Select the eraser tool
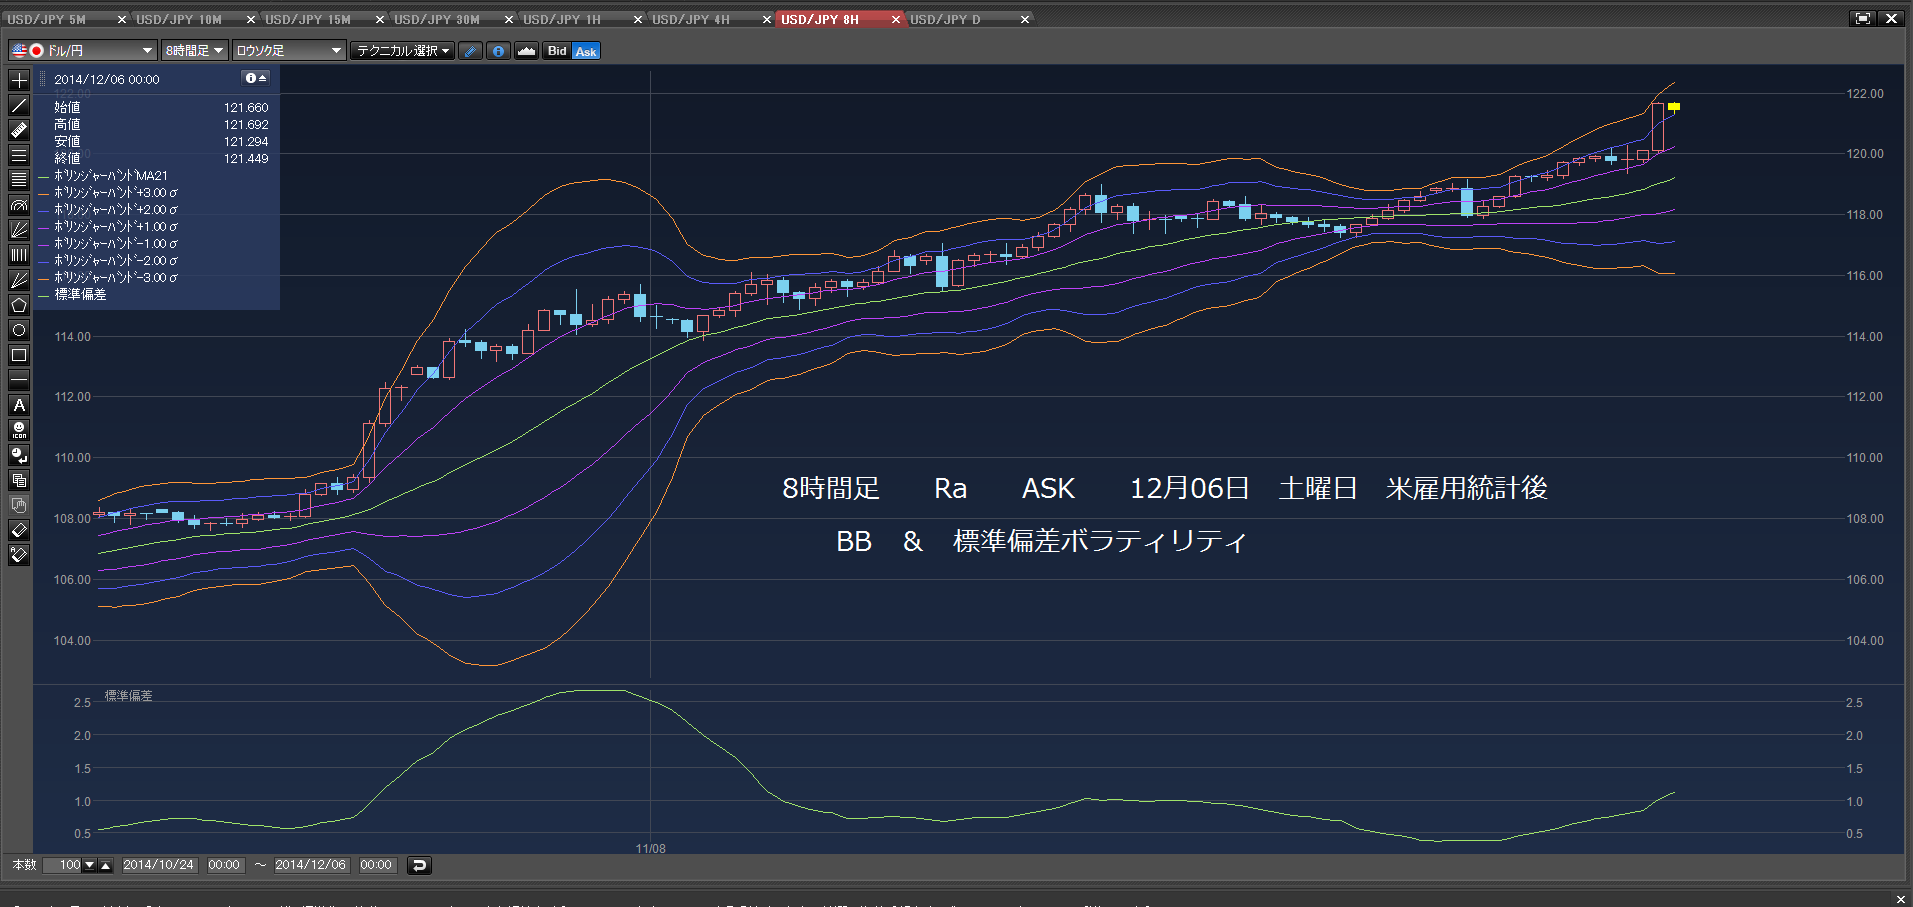Image resolution: width=1913 pixels, height=907 pixels. coord(19,530)
